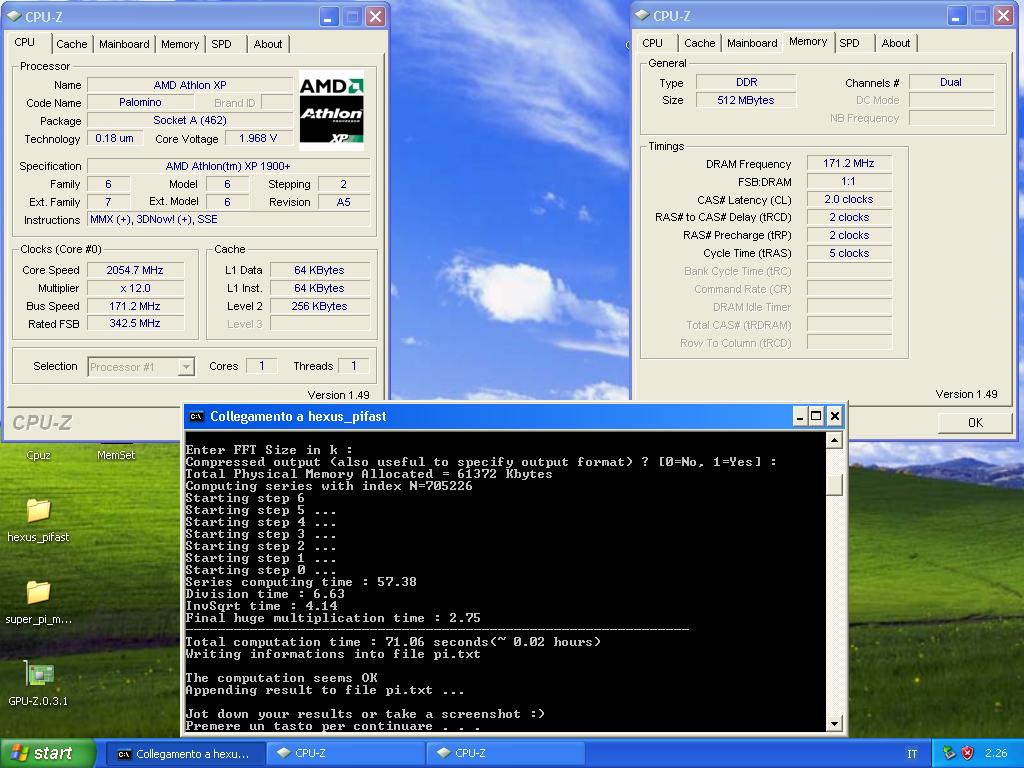
Task: Click the Cycle Time value 5 clocks
Action: tap(848, 253)
